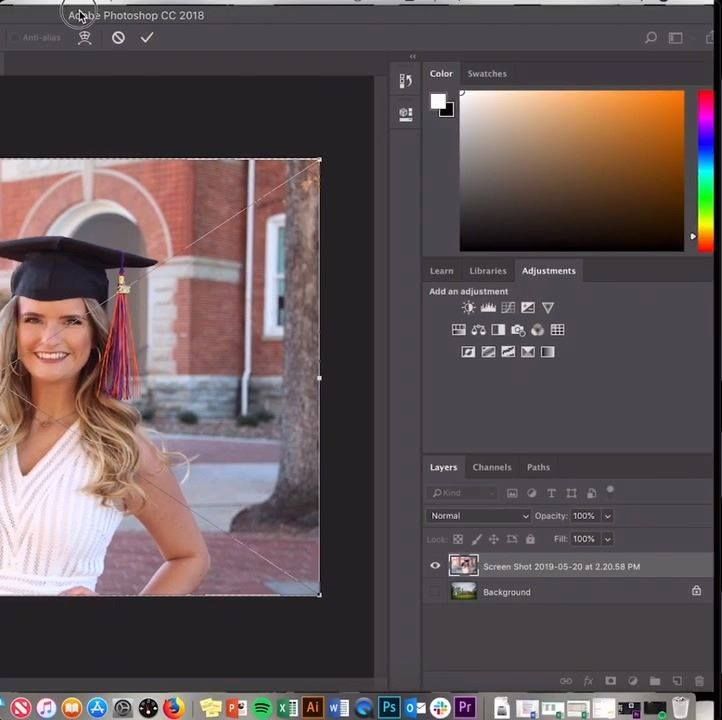Click the trash icon to delete layer
The height and width of the screenshot is (720, 722).
coord(699,681)
